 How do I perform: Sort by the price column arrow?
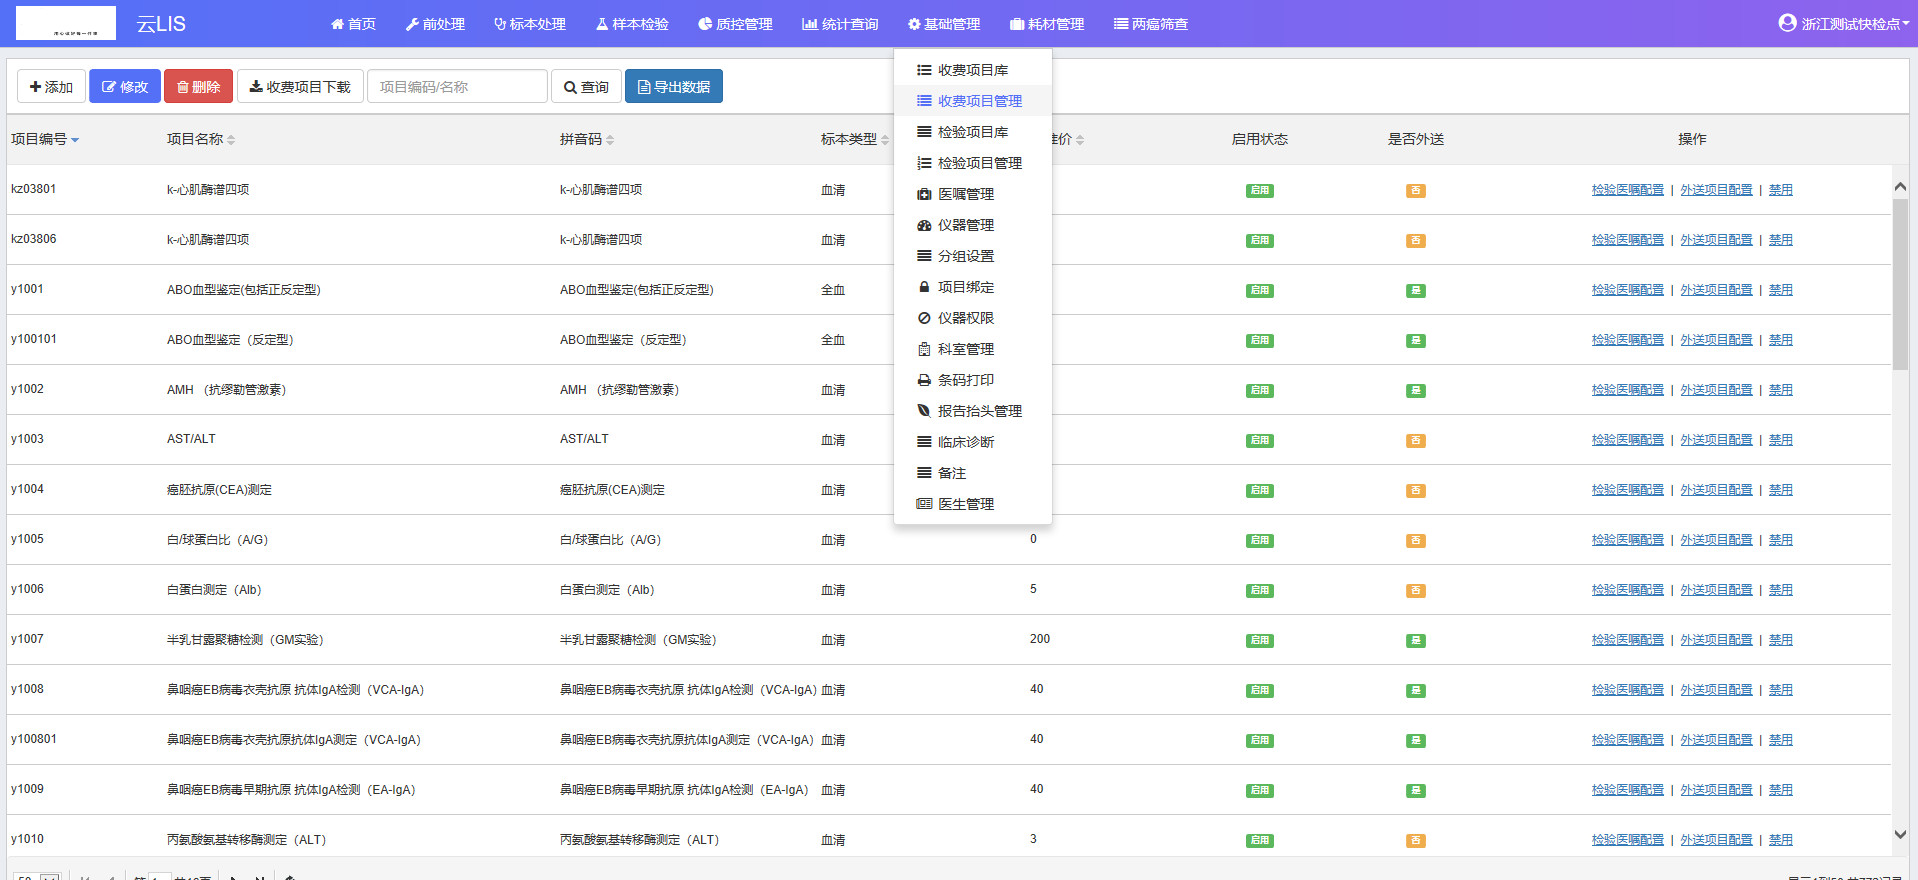click(1080, 140)
